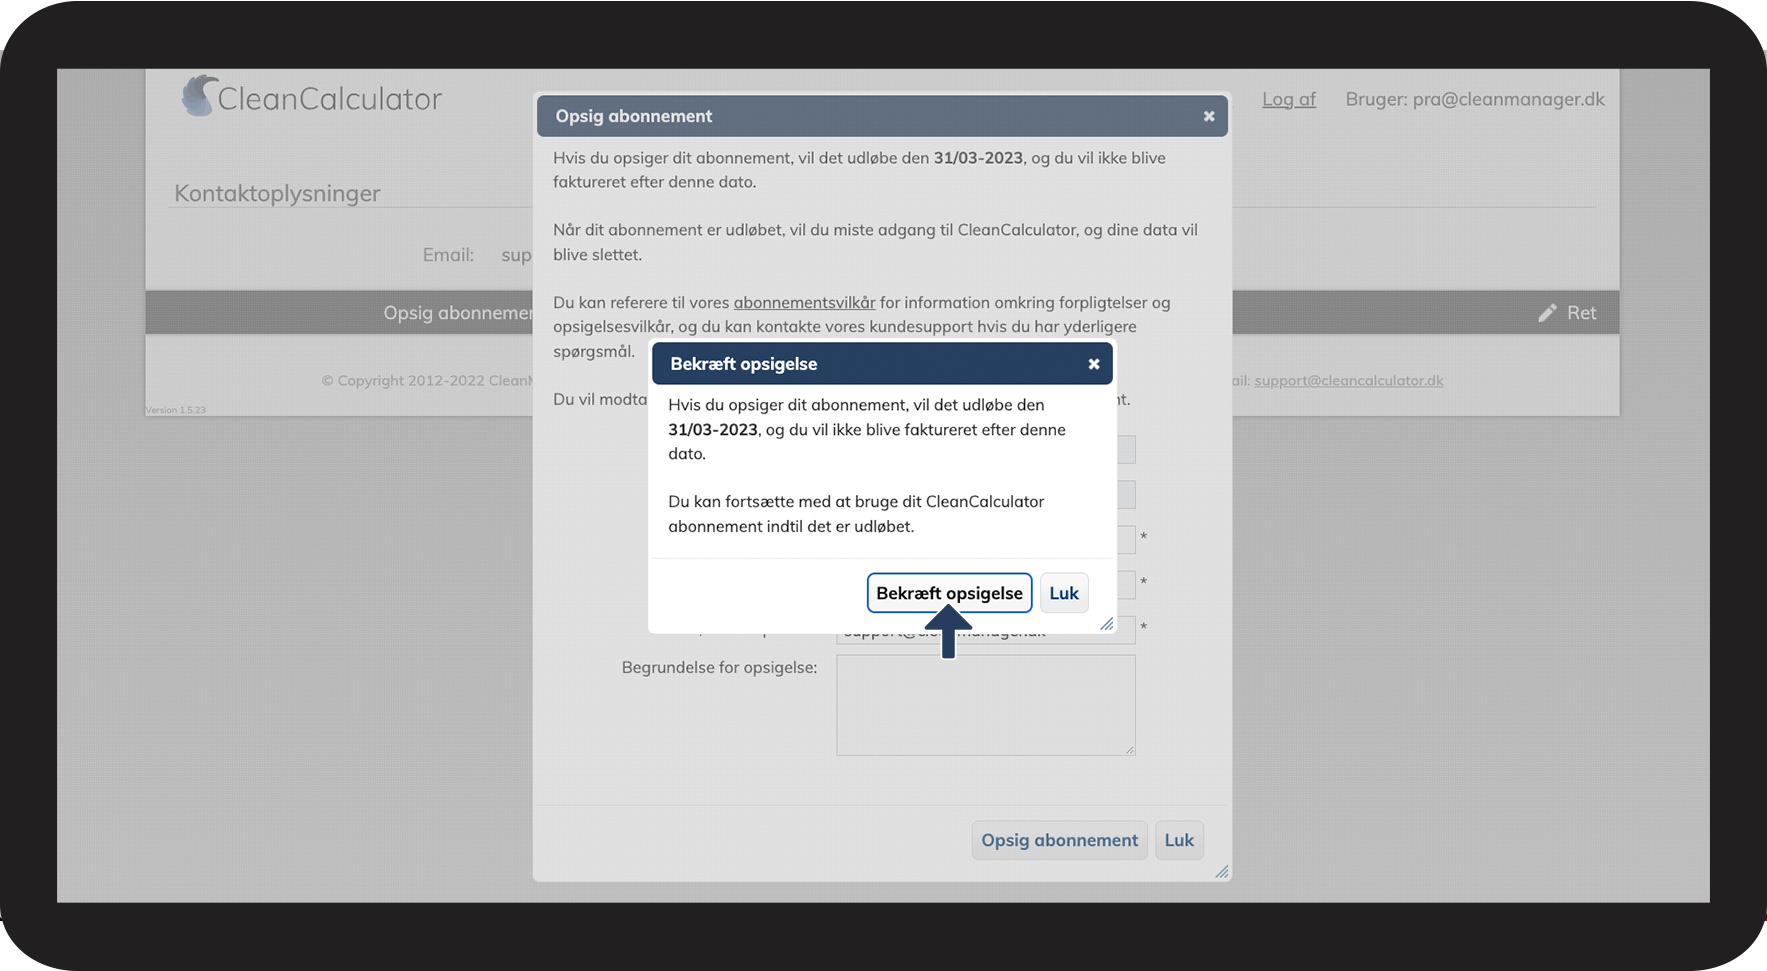1767x971 pixels.
Task: Open the support@cleancalculator.dk email link
Action: pyautogui.click(x=1349, y=380)
